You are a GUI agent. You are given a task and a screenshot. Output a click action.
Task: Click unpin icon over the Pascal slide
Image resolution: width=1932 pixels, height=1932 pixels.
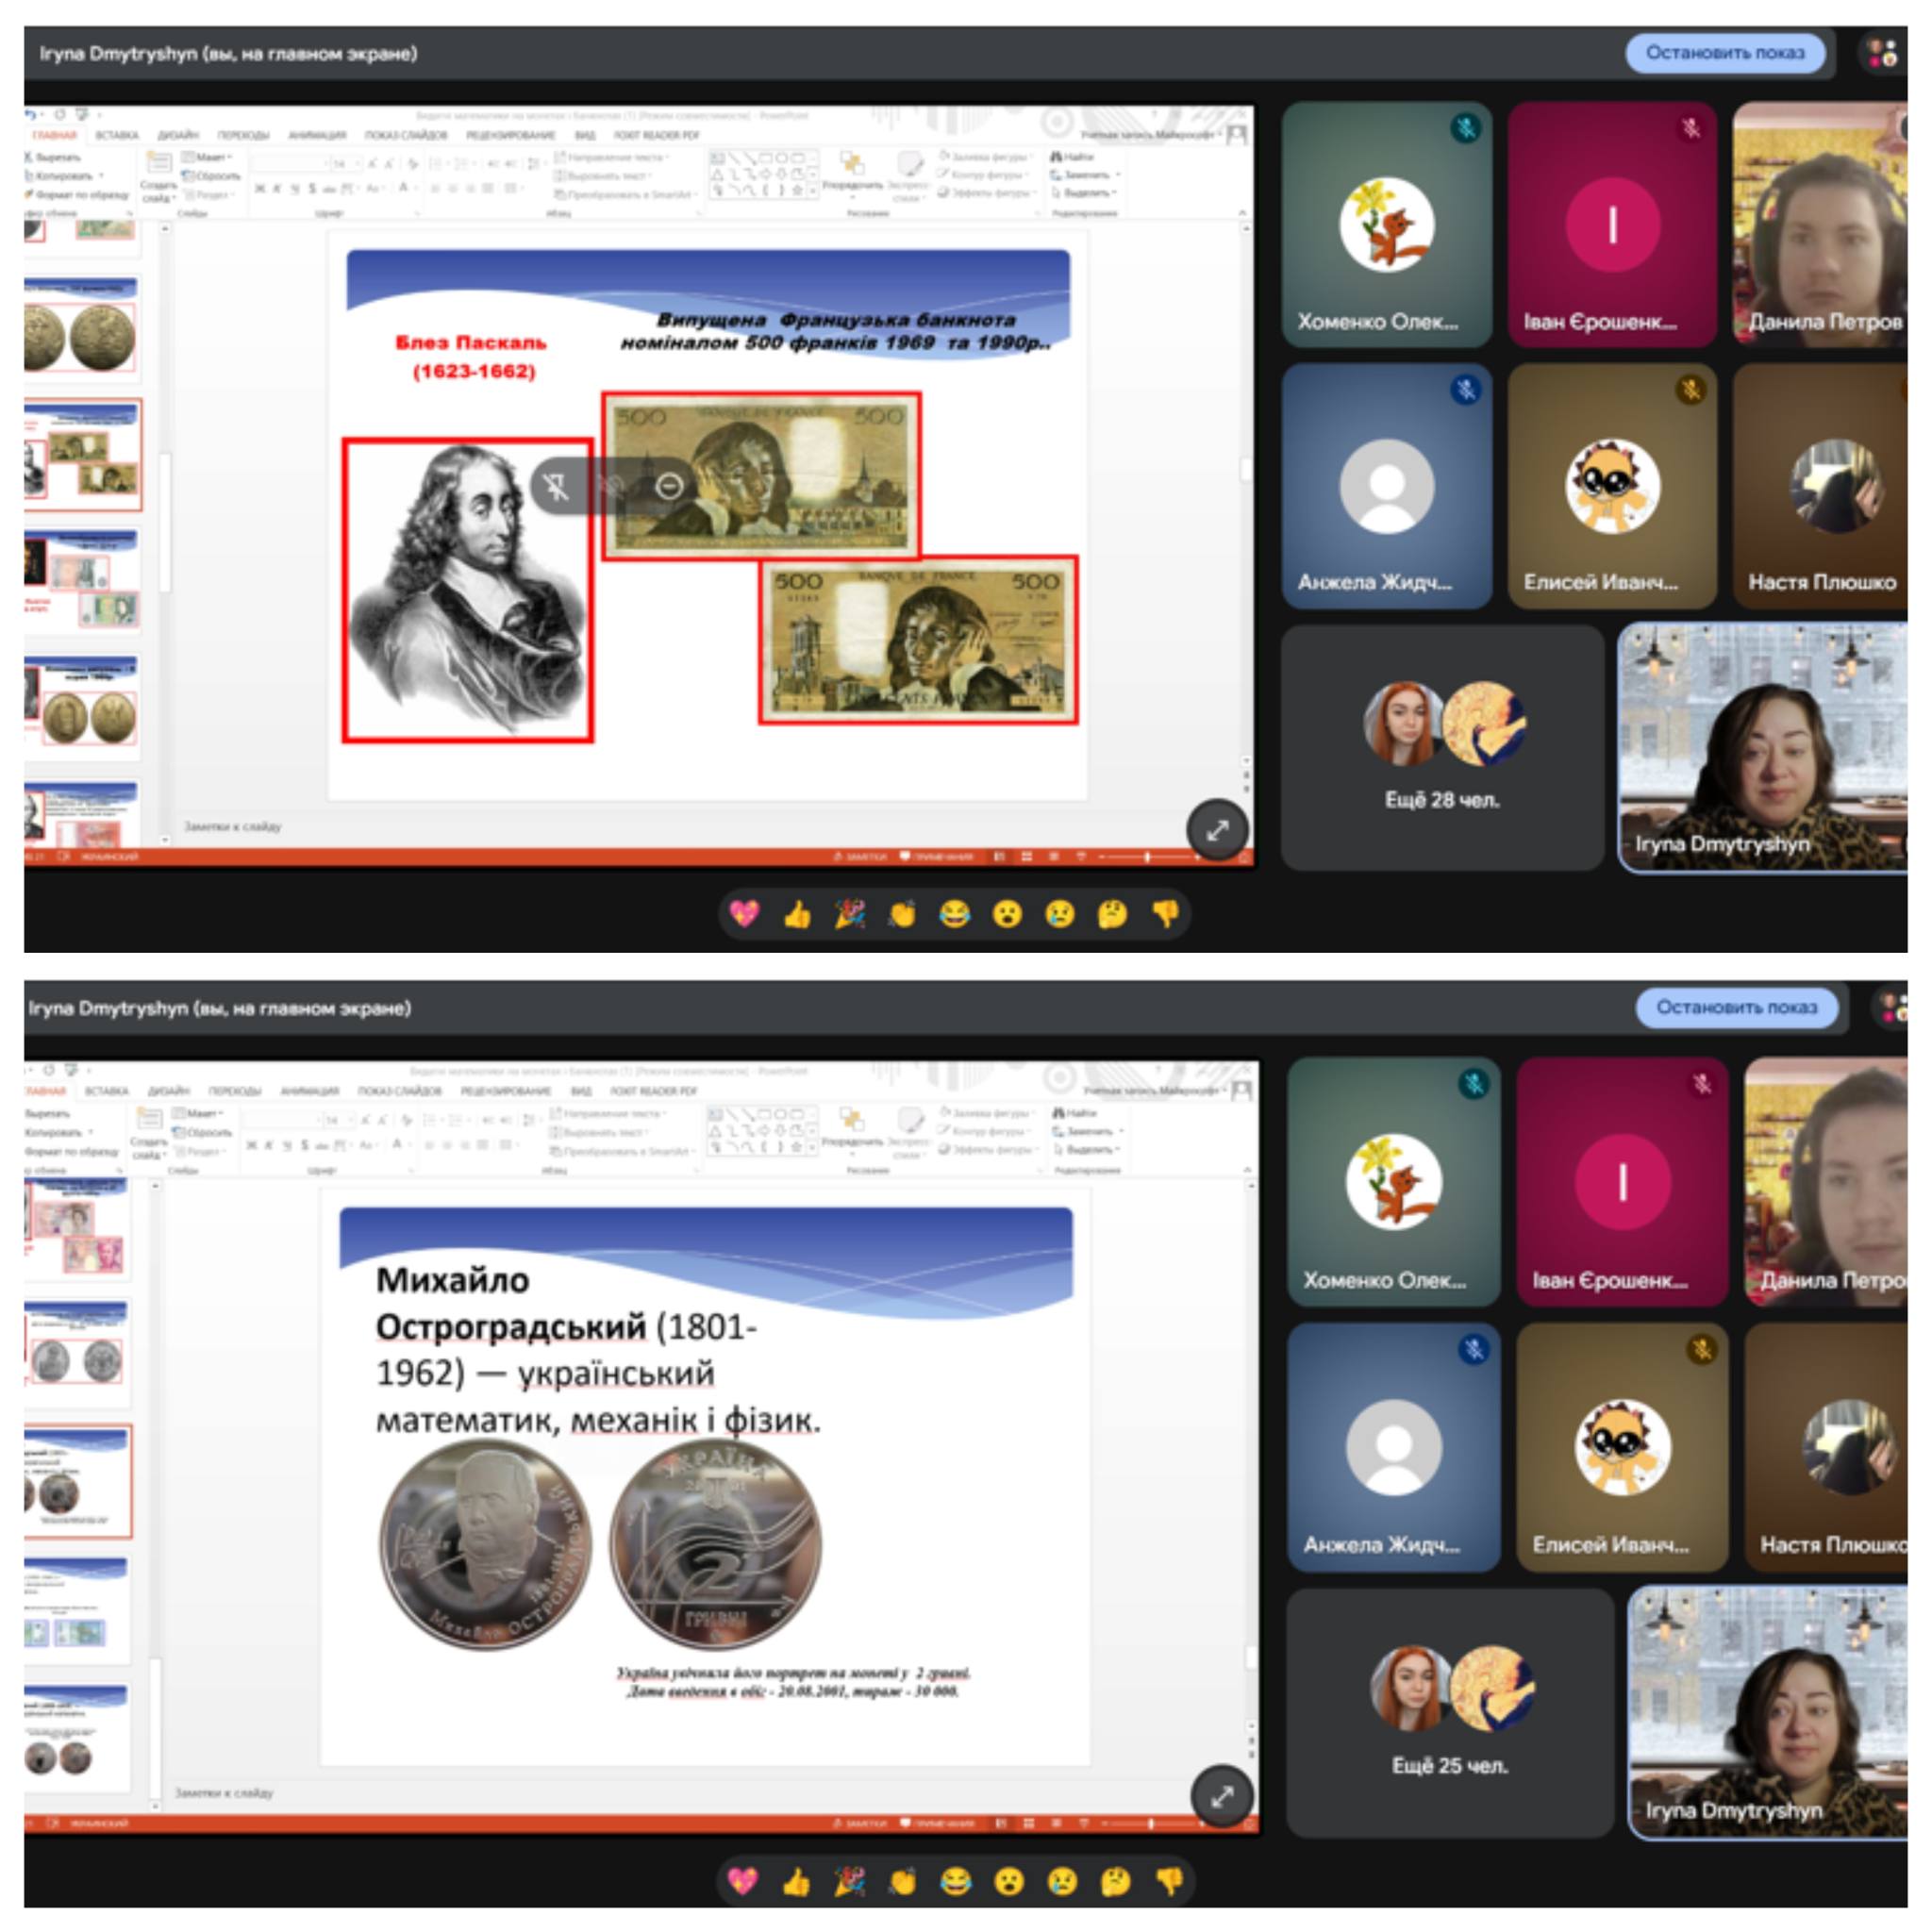(556, 486)
